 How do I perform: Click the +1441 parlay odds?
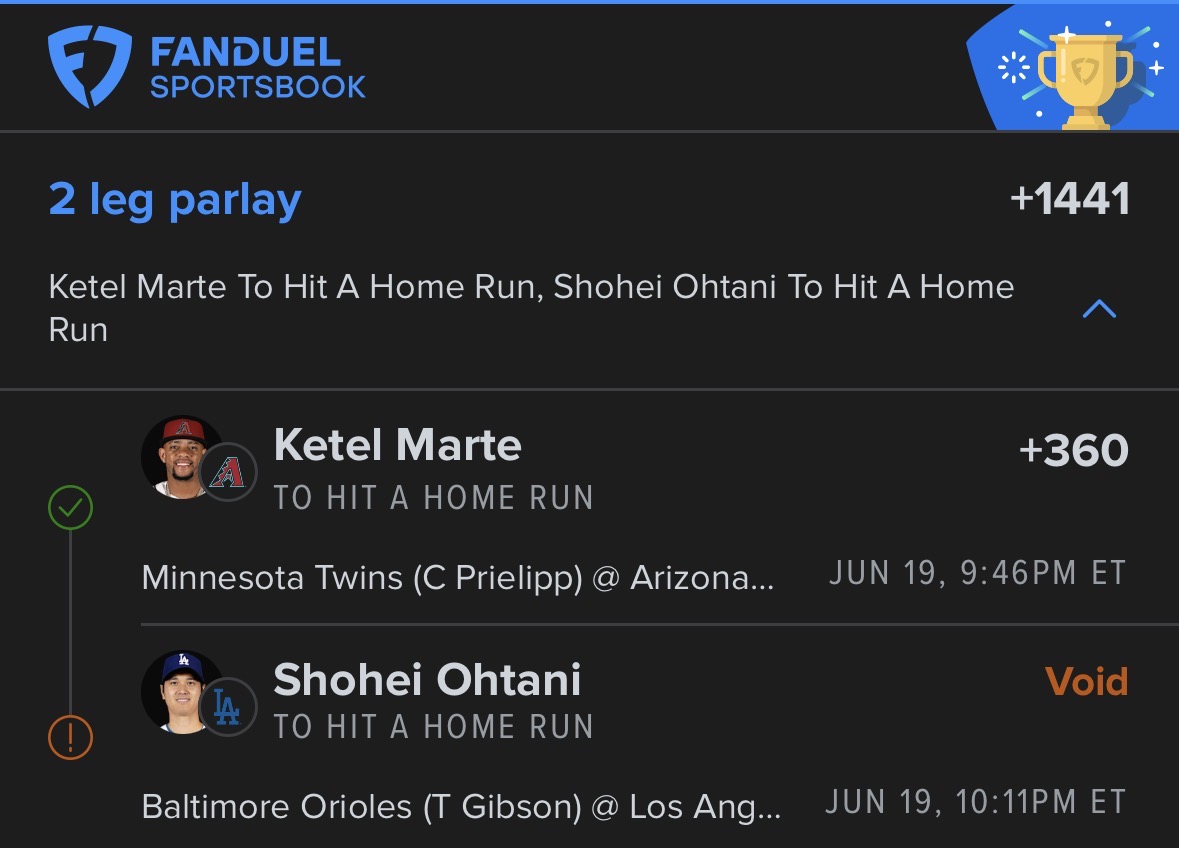point(1070,199)
